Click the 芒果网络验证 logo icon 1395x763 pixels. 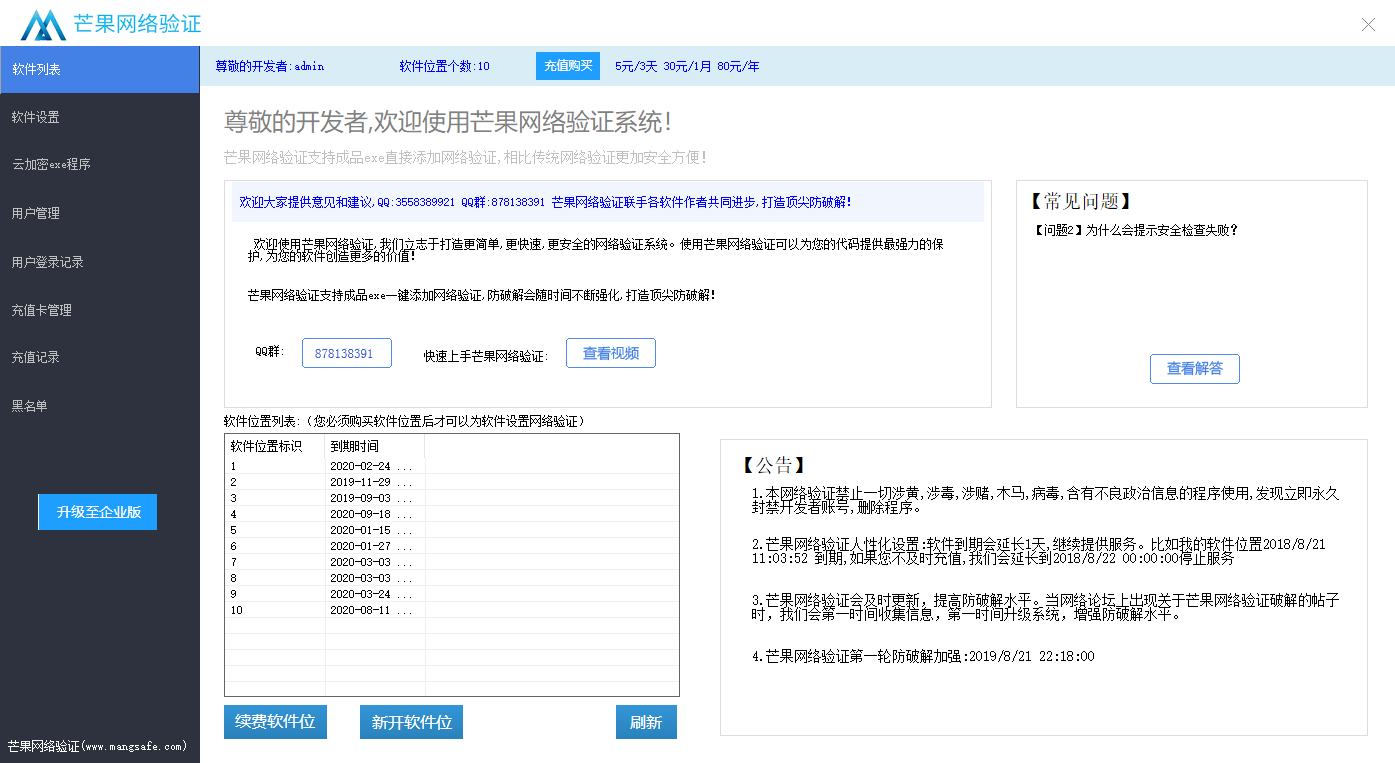[43, 24]
